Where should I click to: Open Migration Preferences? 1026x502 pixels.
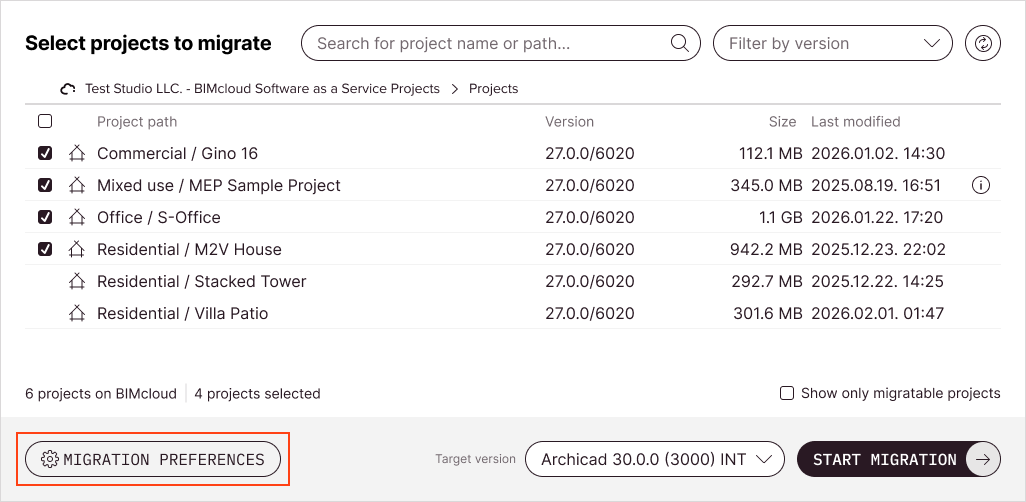click(x=152, y=459)
